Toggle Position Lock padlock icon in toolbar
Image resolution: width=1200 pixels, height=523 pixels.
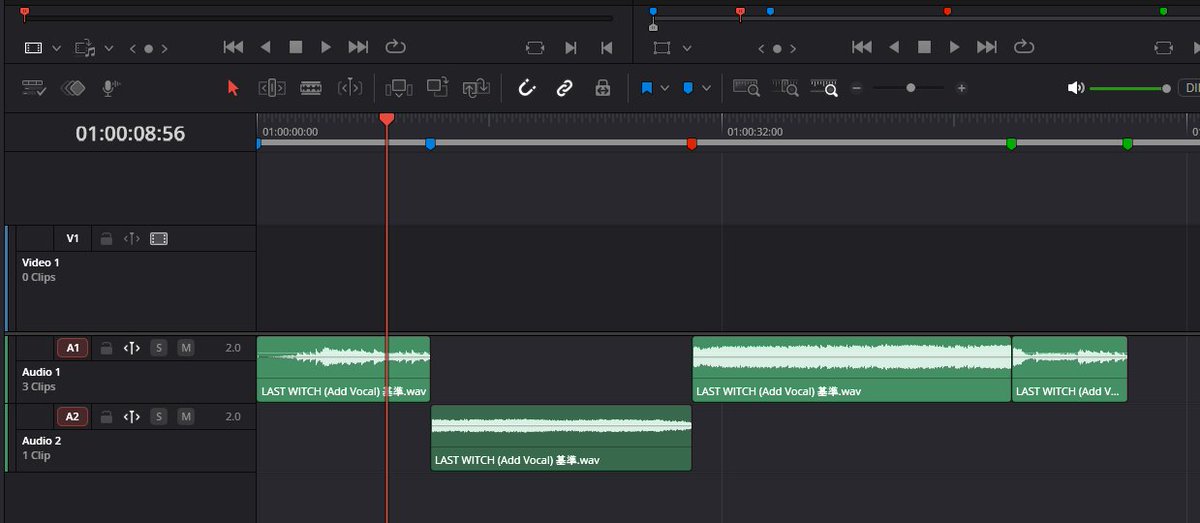click(602, 88)
